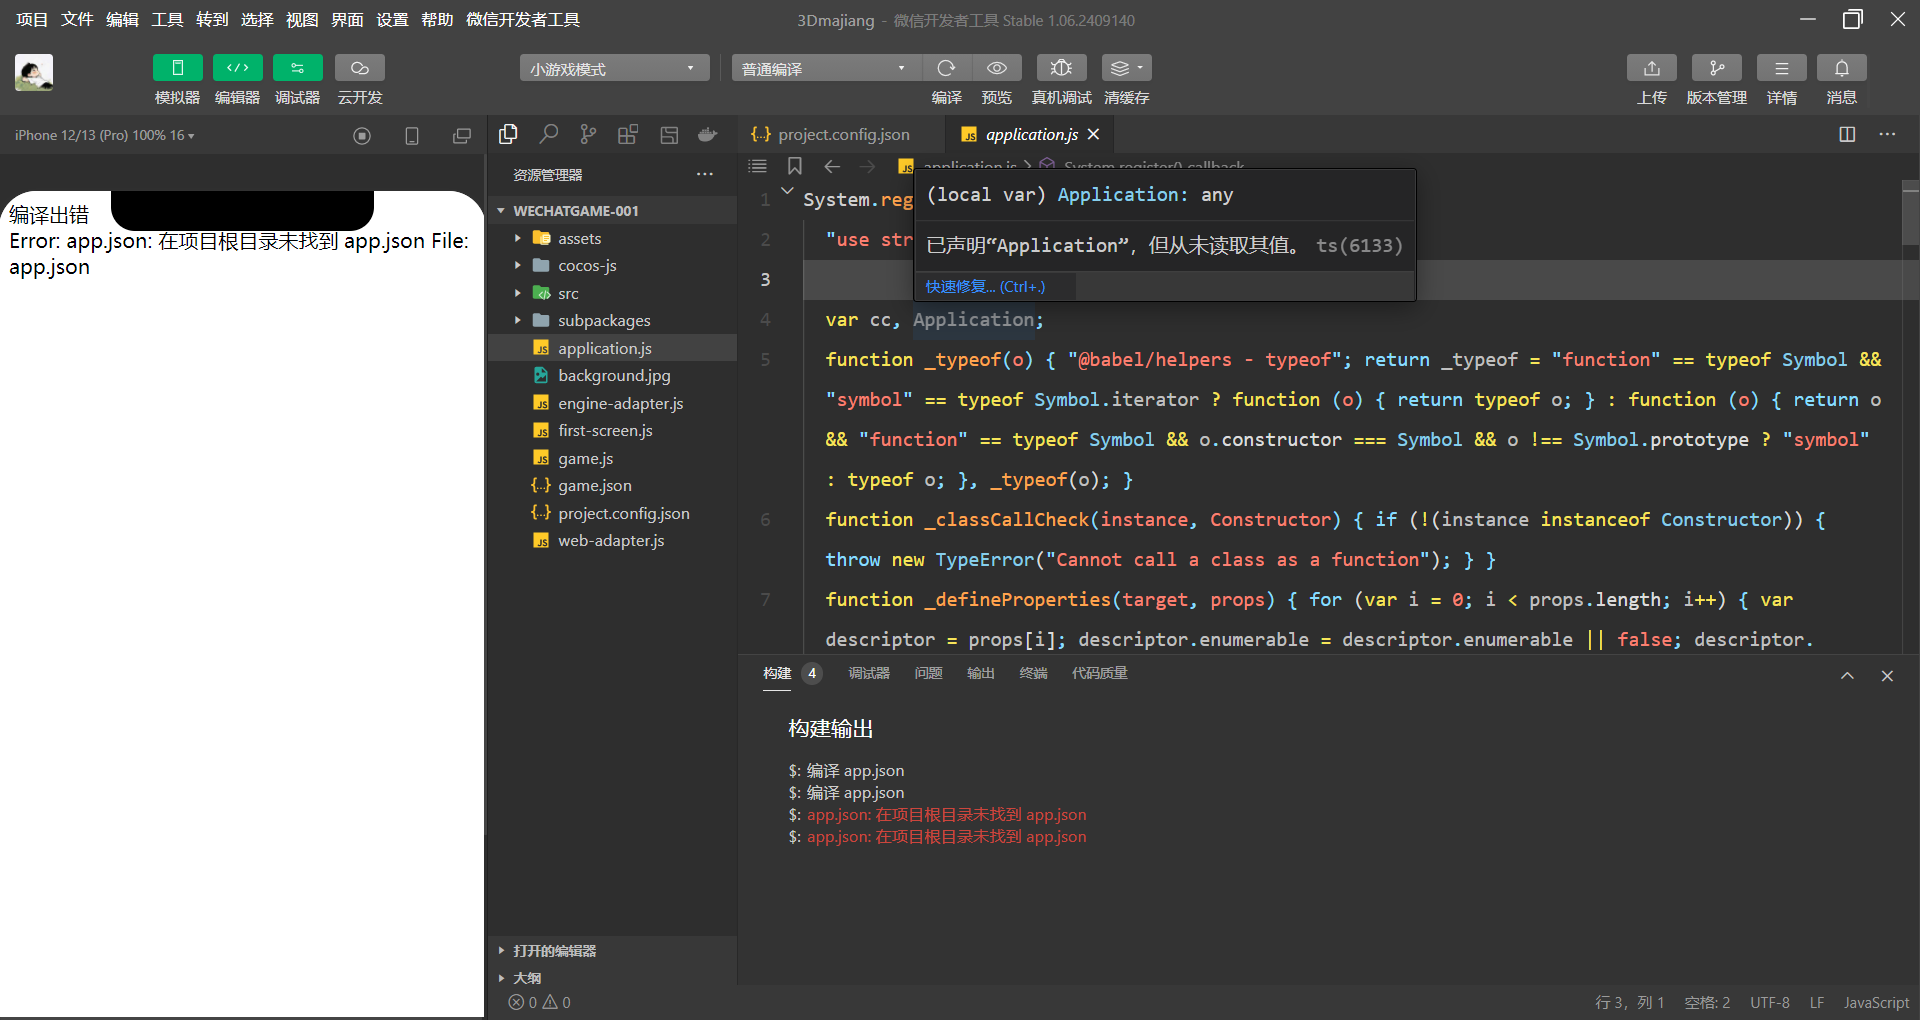Open web-adapter.js in the file tree

coord(612,540)
